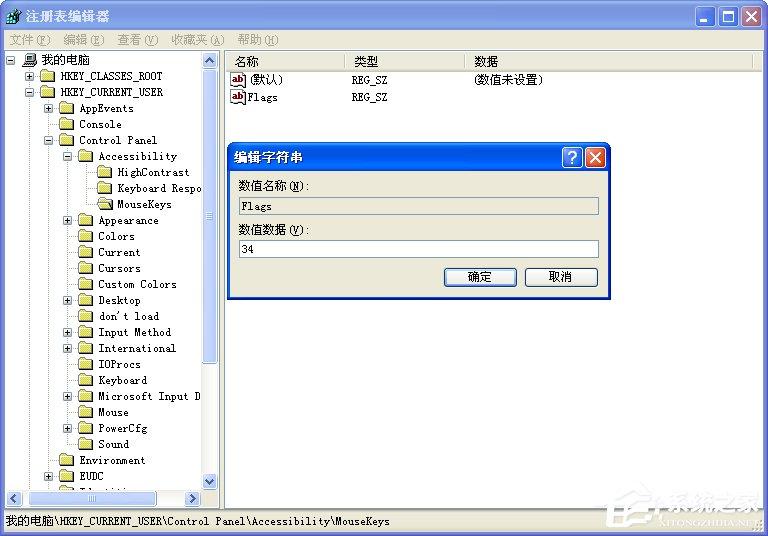
Task: Expand the Input Method node
Action: [x=68, y=332]
